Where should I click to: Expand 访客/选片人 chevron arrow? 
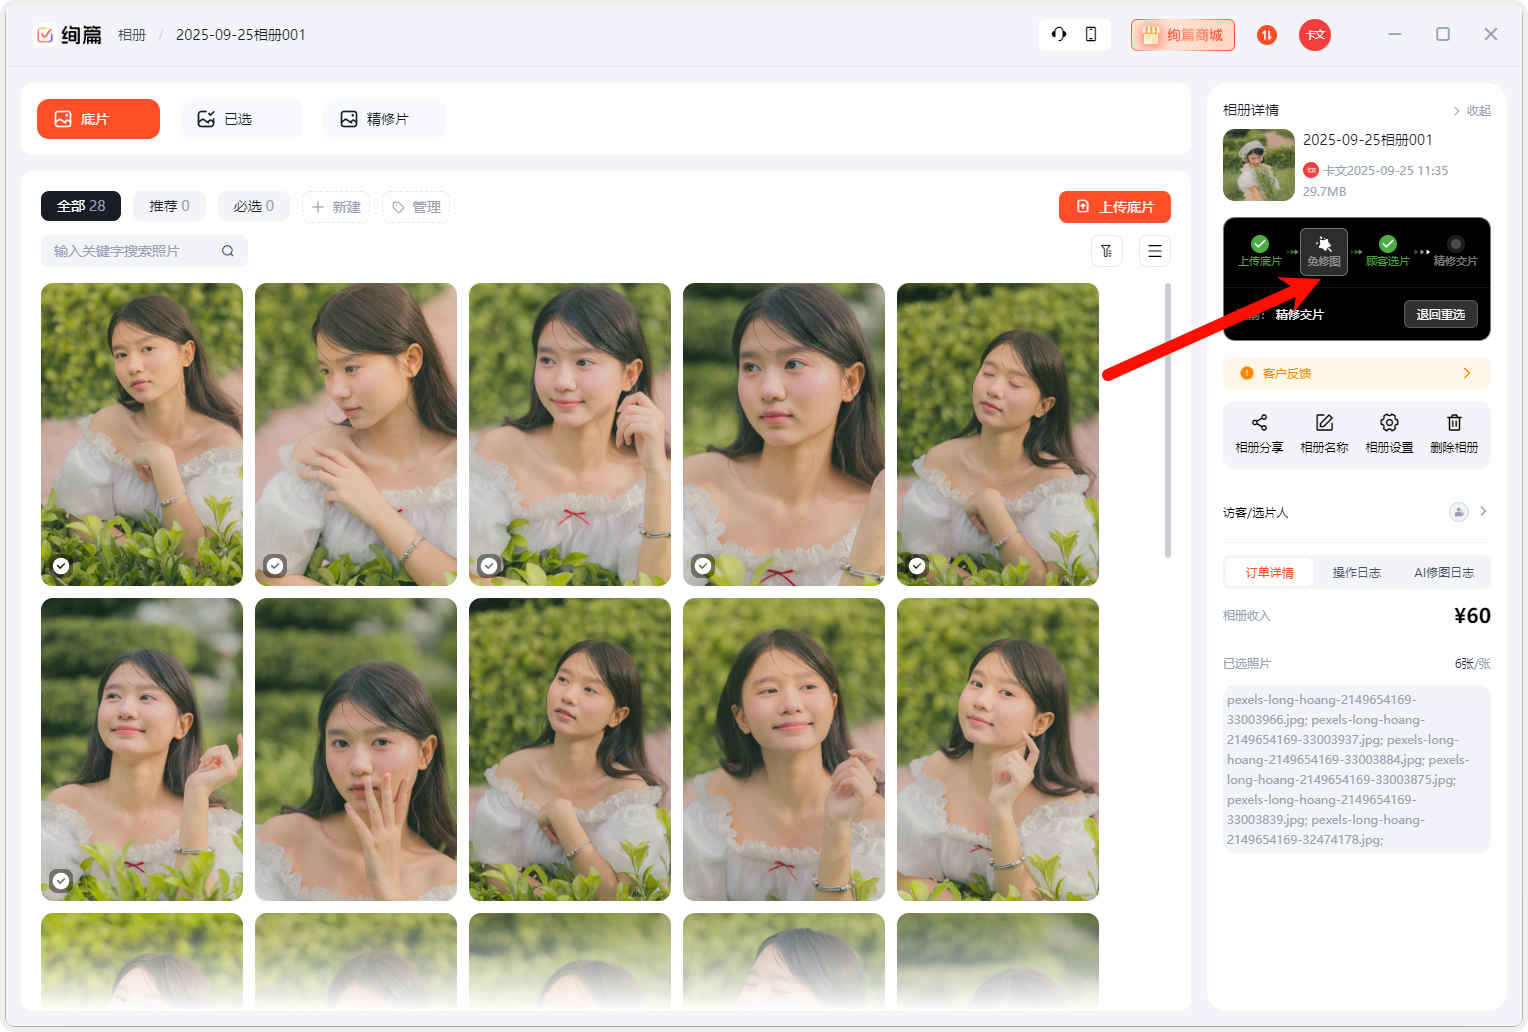coord(1483,511)
